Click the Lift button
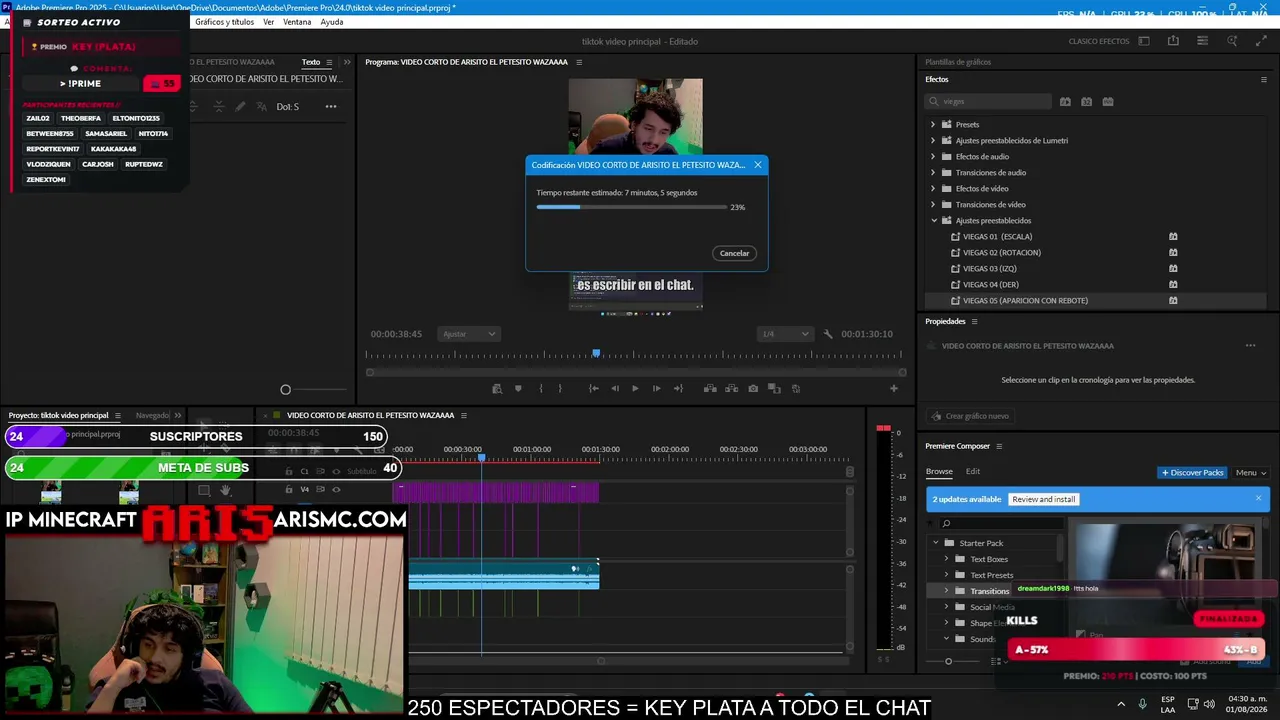The height and width of the screenshot is (720, 1280). [x=710, y=388]
